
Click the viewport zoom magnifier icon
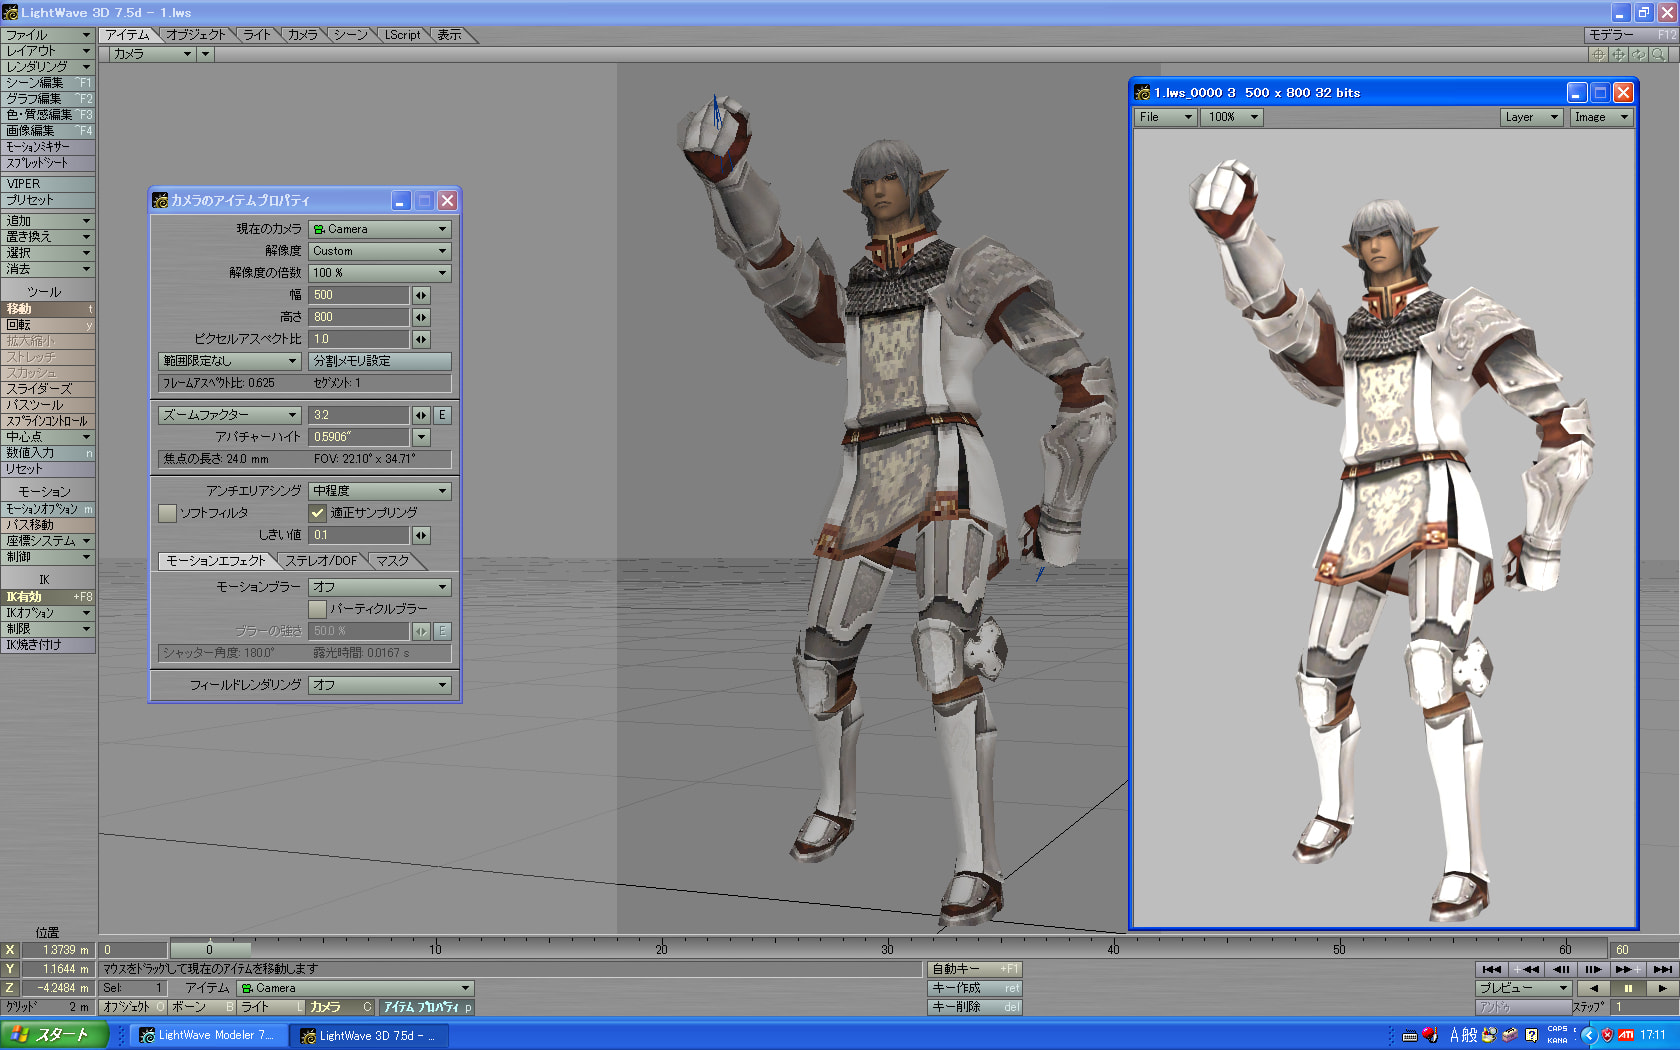(1659, 54)
